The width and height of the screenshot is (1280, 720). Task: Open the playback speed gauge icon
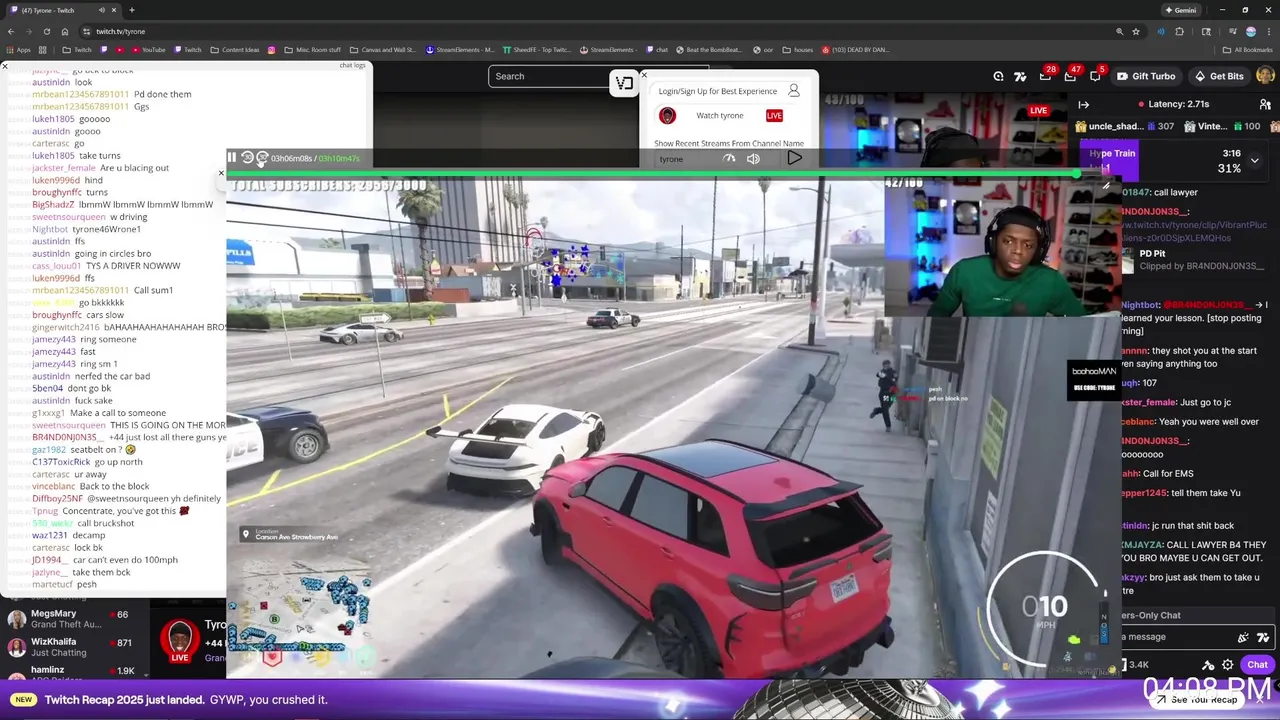(729, 158)
